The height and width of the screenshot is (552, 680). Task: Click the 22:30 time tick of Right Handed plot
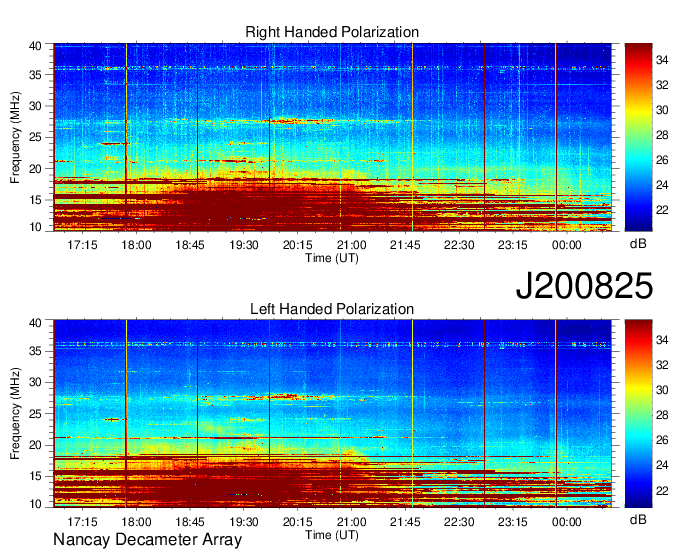click(x=459, y=245)
